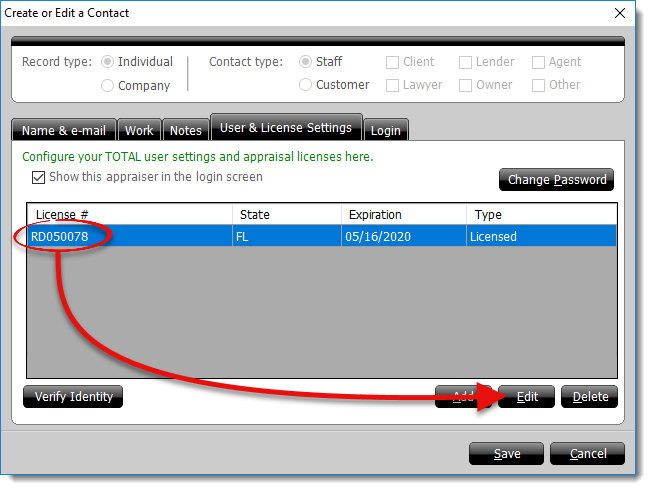651x490 pixels.
Task: Select the Company record type
Action: (108, 86)
